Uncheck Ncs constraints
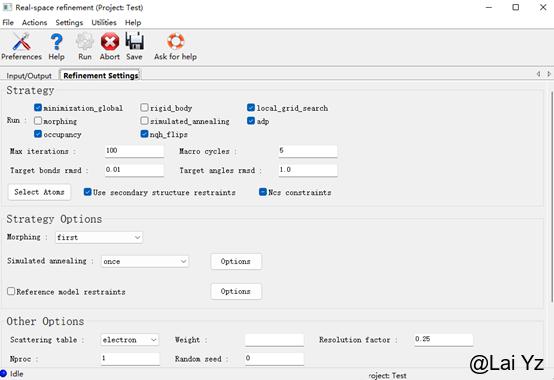Screen dimensions: 554x380 (263, 192)
